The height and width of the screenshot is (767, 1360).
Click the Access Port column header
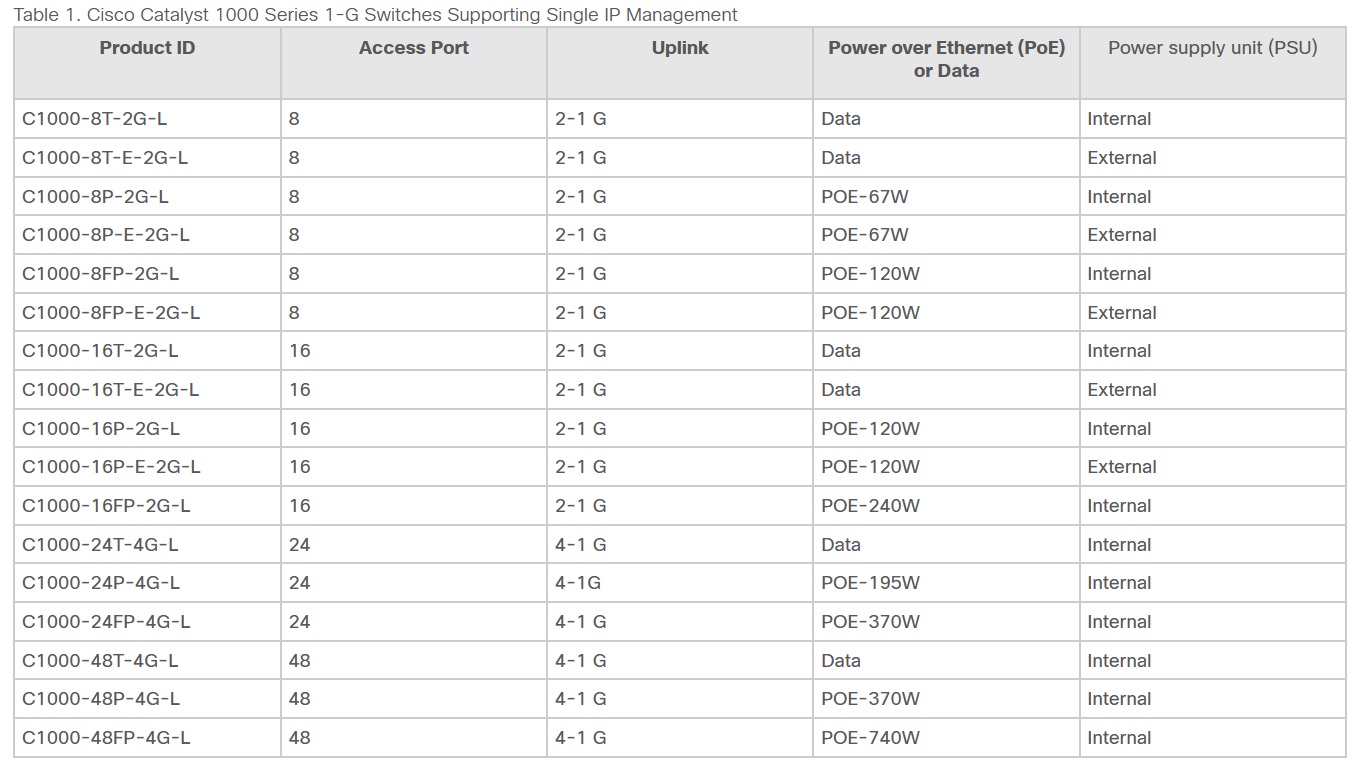tap(413, 48)
